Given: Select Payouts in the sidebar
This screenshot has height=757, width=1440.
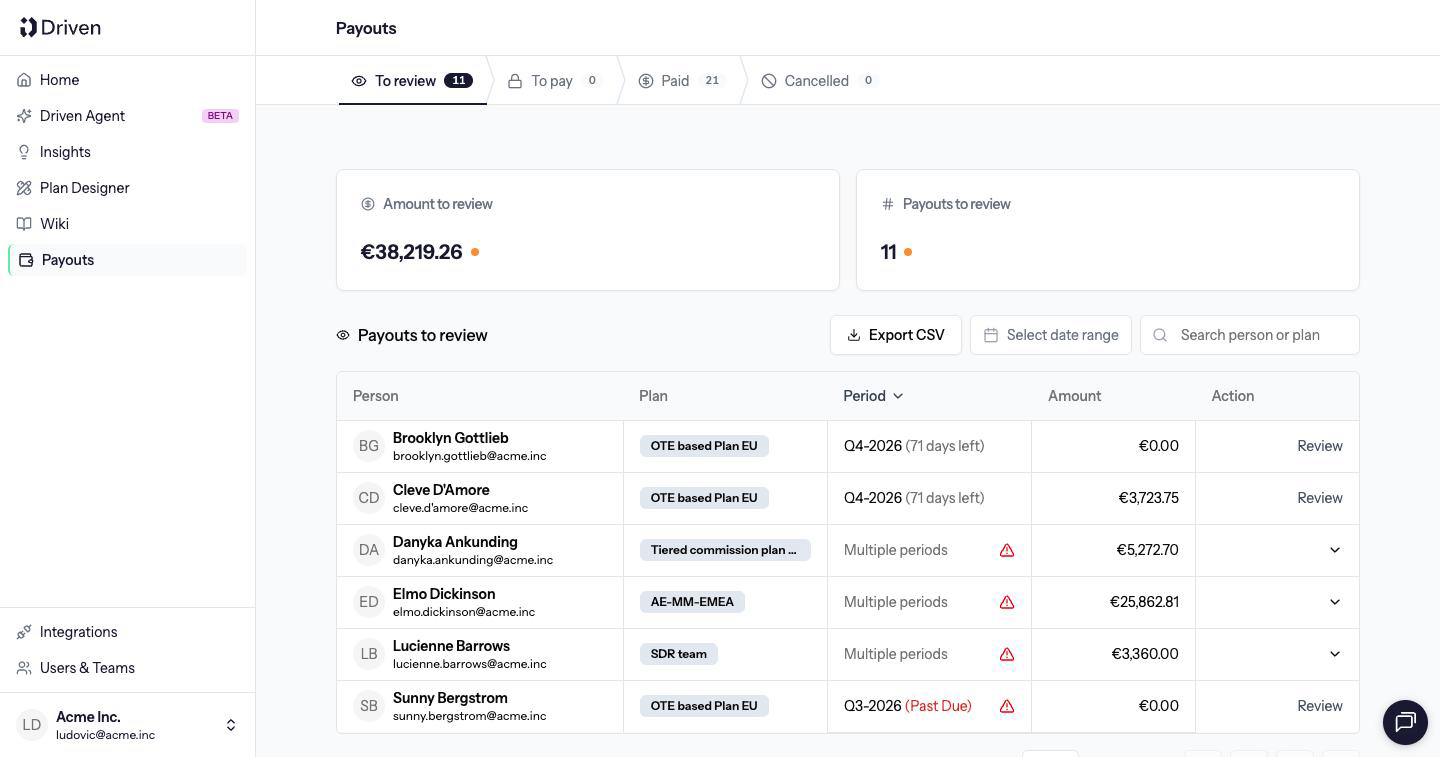Looking at the screenshot, I should (127, 260).
